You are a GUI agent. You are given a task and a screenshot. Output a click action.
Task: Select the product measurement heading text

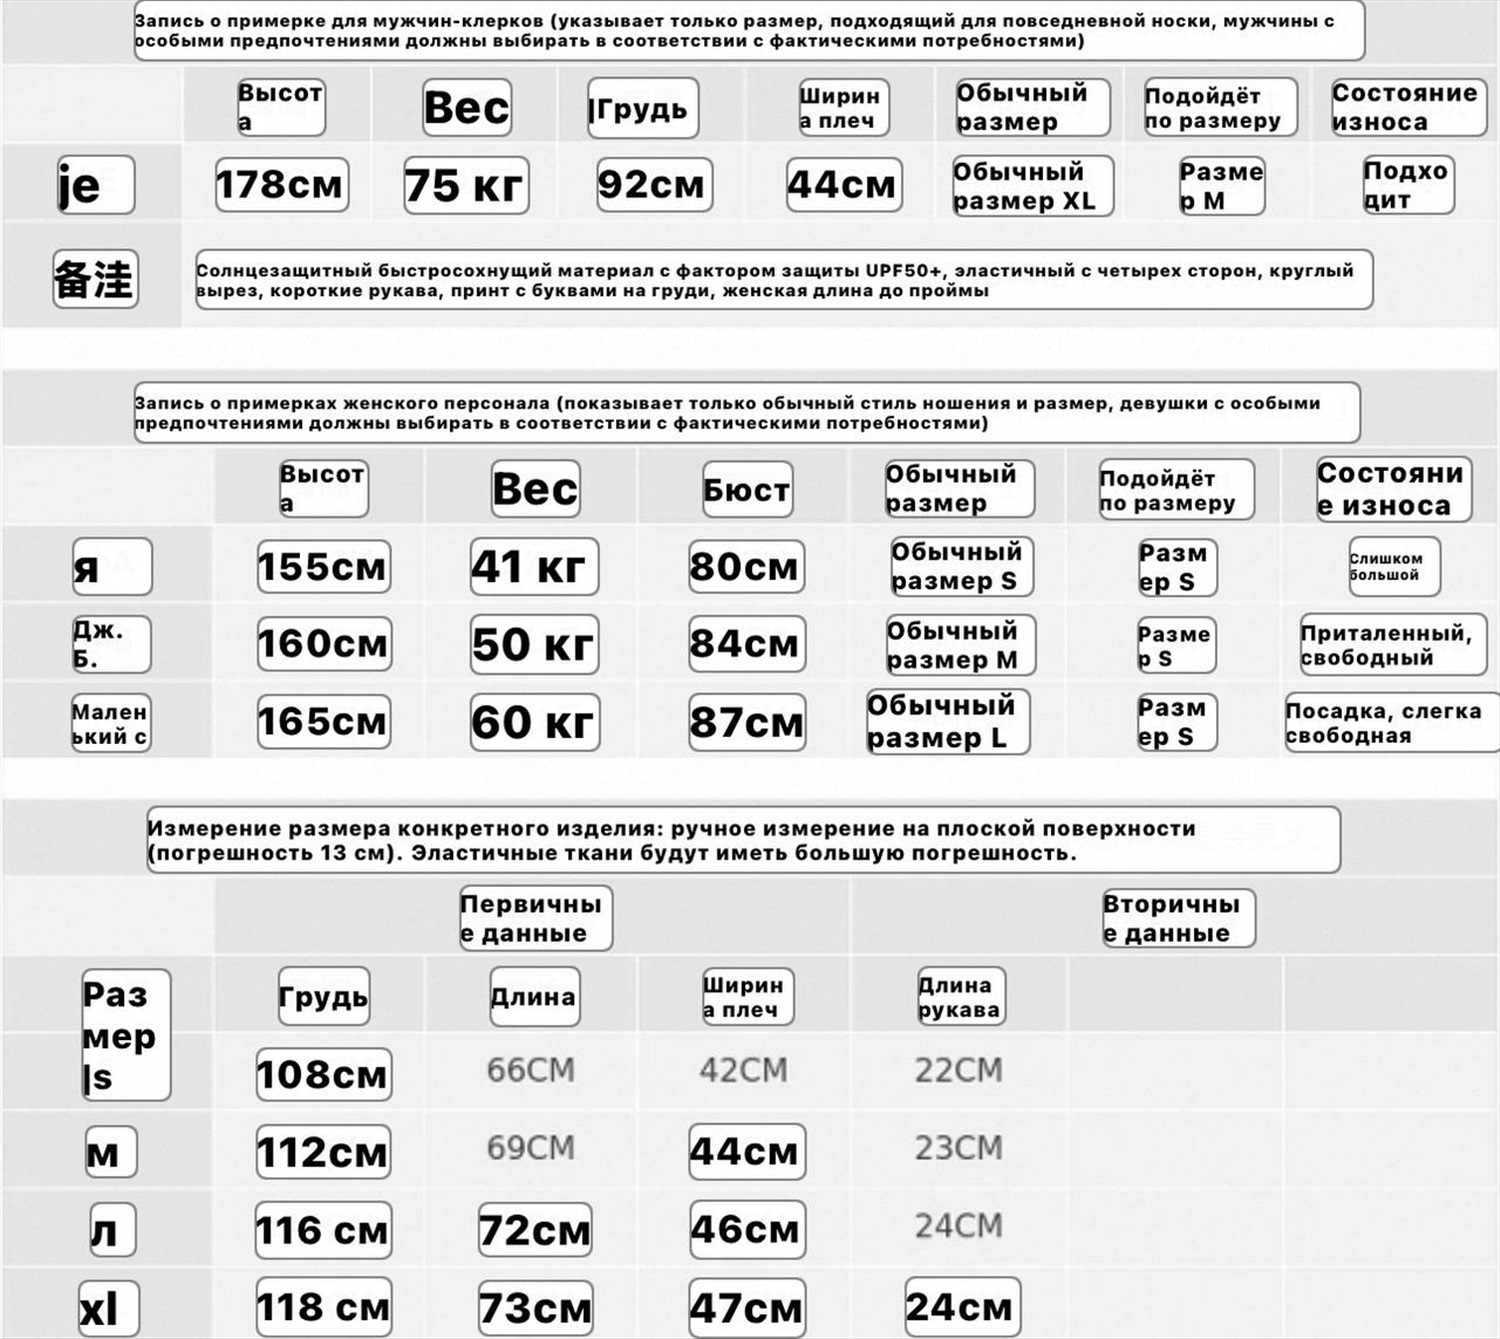point(743,841)
